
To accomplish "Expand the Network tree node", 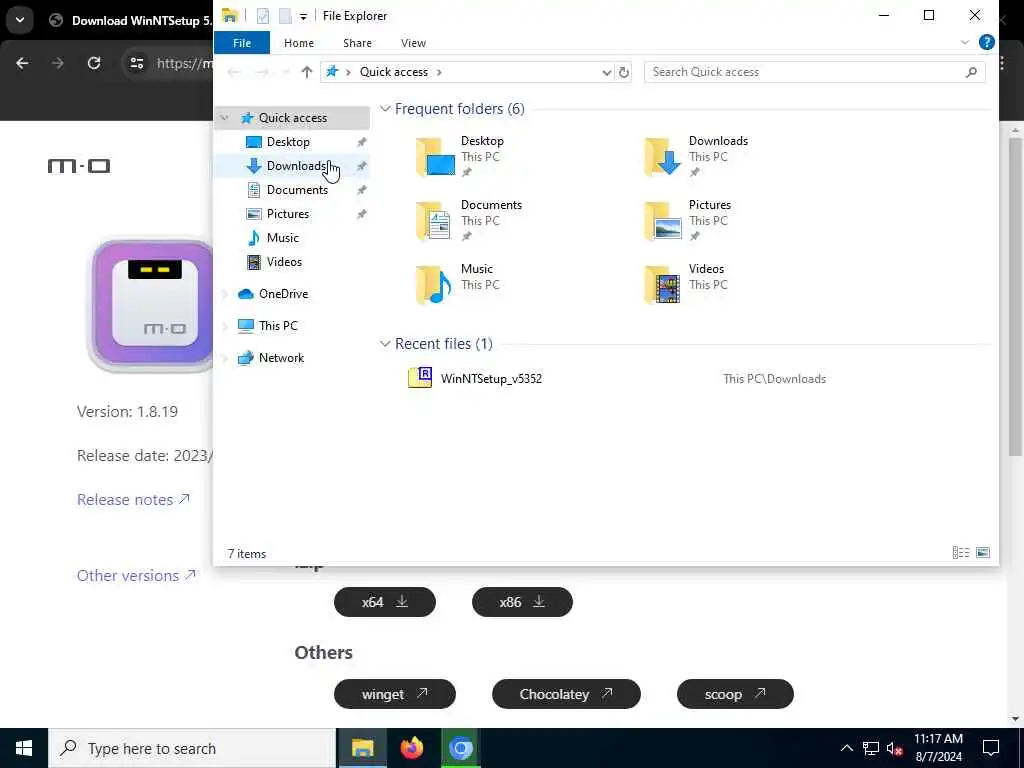I will [x=225, y=358].
